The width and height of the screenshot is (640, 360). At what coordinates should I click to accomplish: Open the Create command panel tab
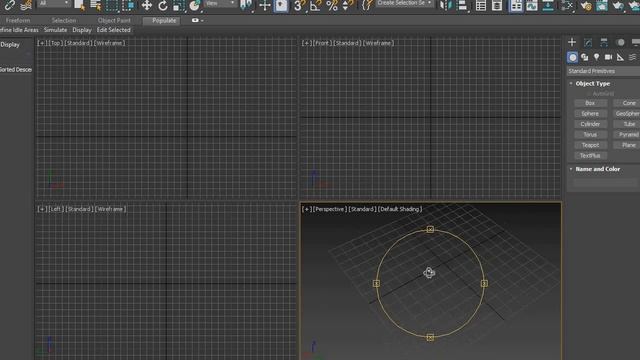pos(572,42)
